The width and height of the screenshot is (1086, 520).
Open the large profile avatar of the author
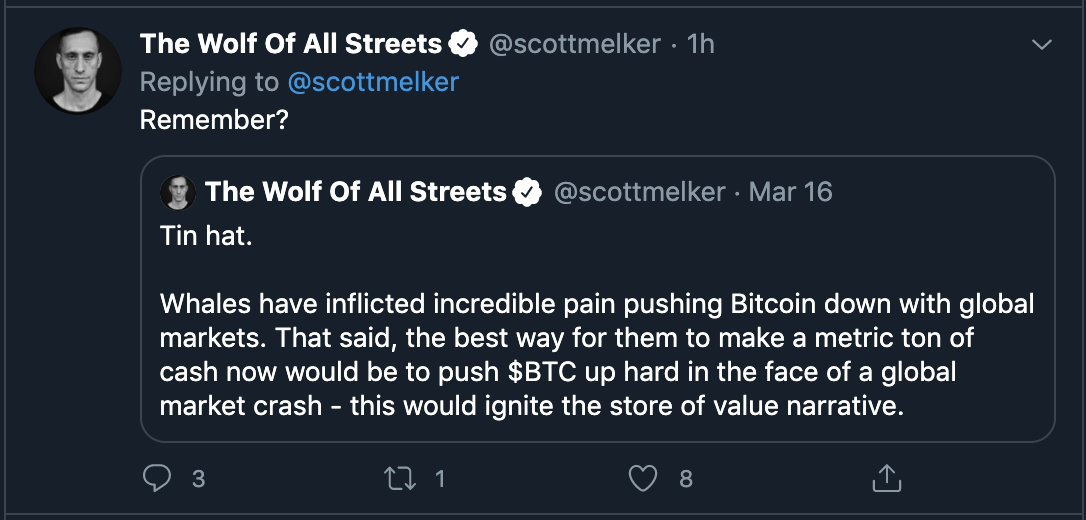[78, 71]
